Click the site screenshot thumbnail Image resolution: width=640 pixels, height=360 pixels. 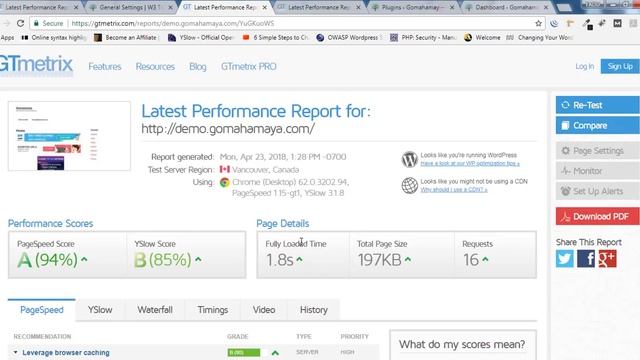click(69, 136)
